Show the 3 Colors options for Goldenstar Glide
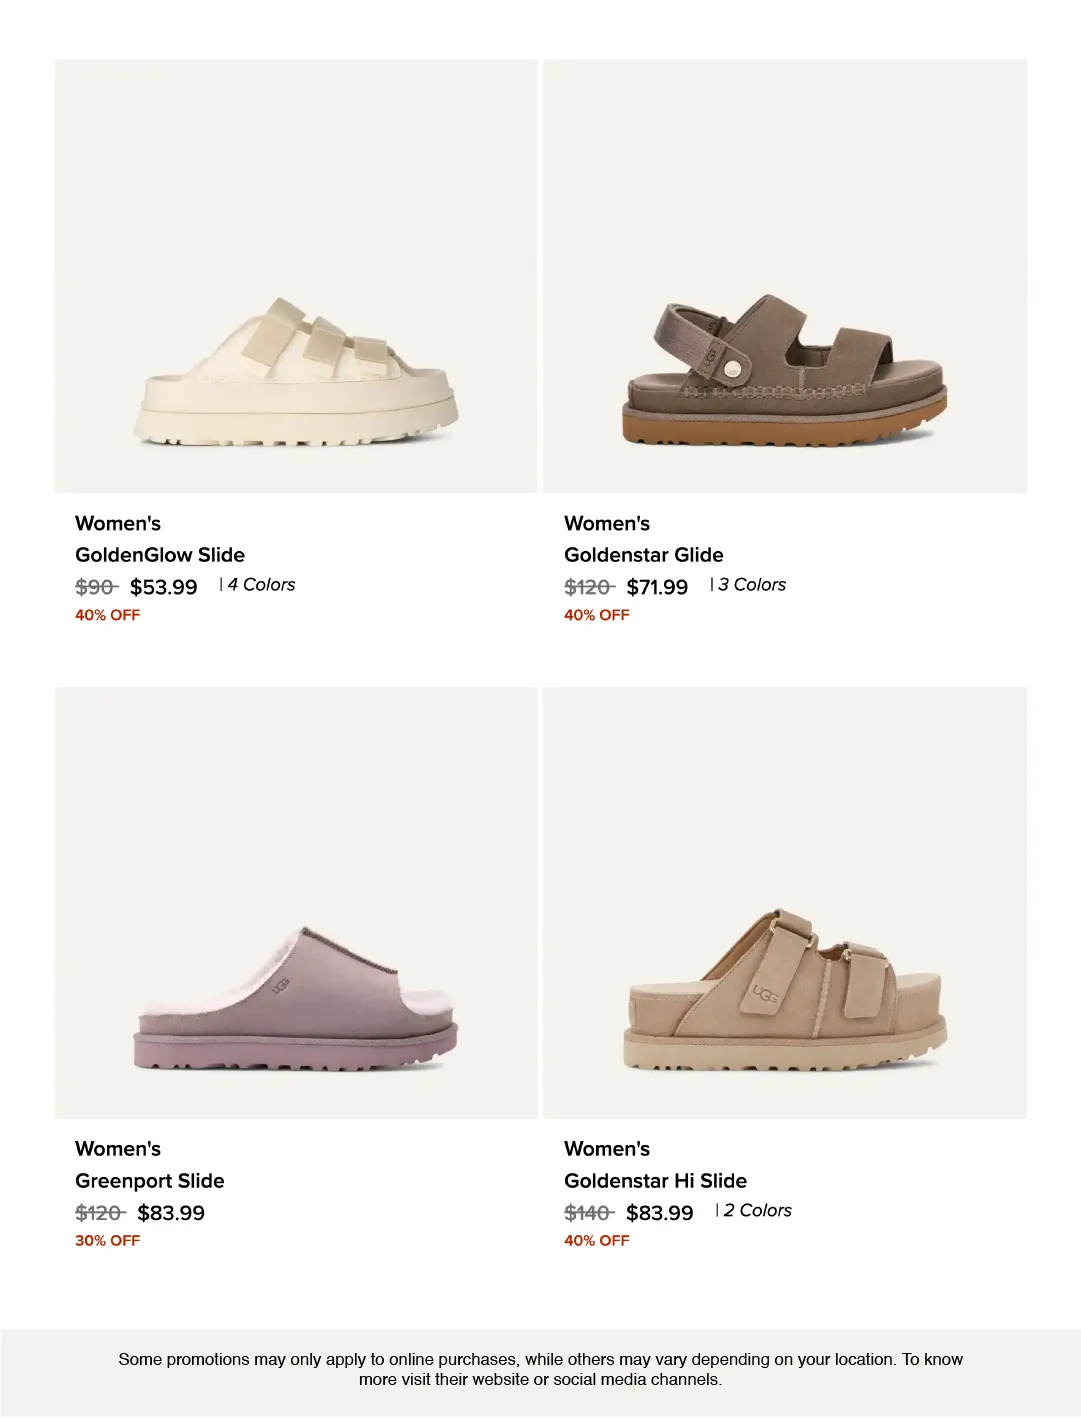This screenshot has width=1081, height=1418. (752, 585)
